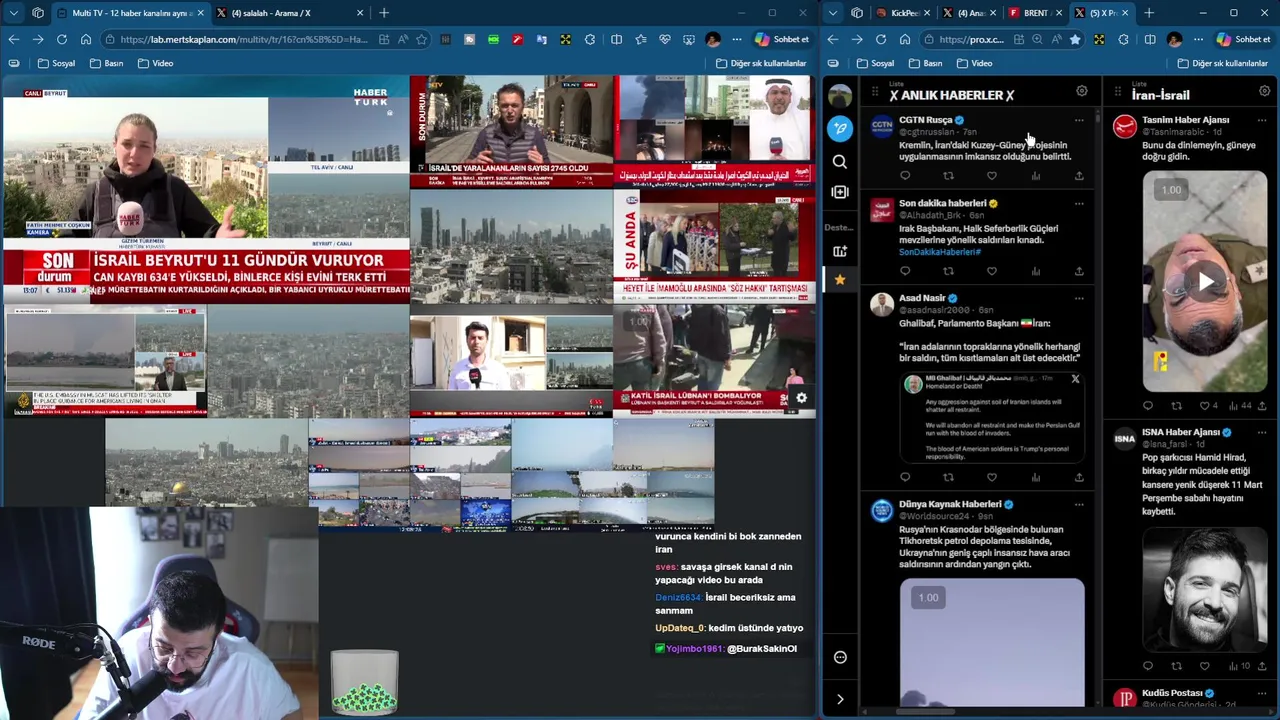Open the quoted MB Ghalibaf post
This screenshot has height=720, width=1280.
(x=991, y=417)
